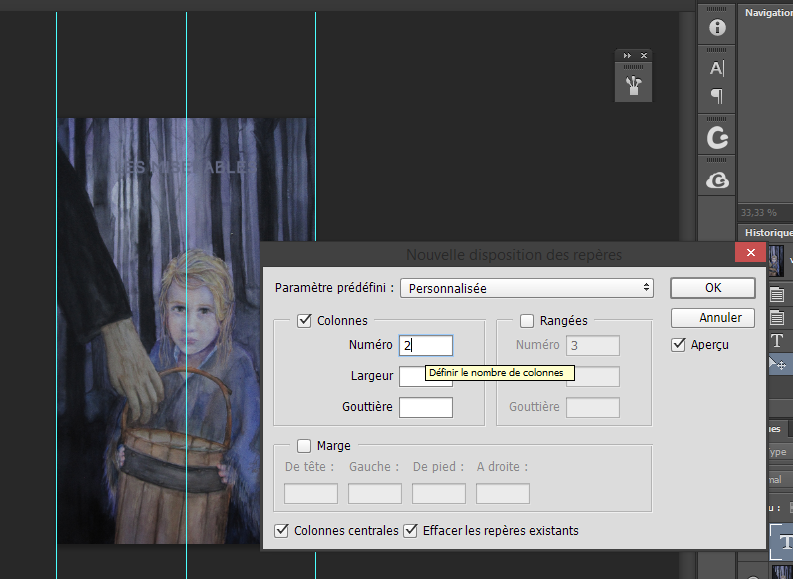
Task: Select the T text layer thumbnail
Action: coord(782,542)
